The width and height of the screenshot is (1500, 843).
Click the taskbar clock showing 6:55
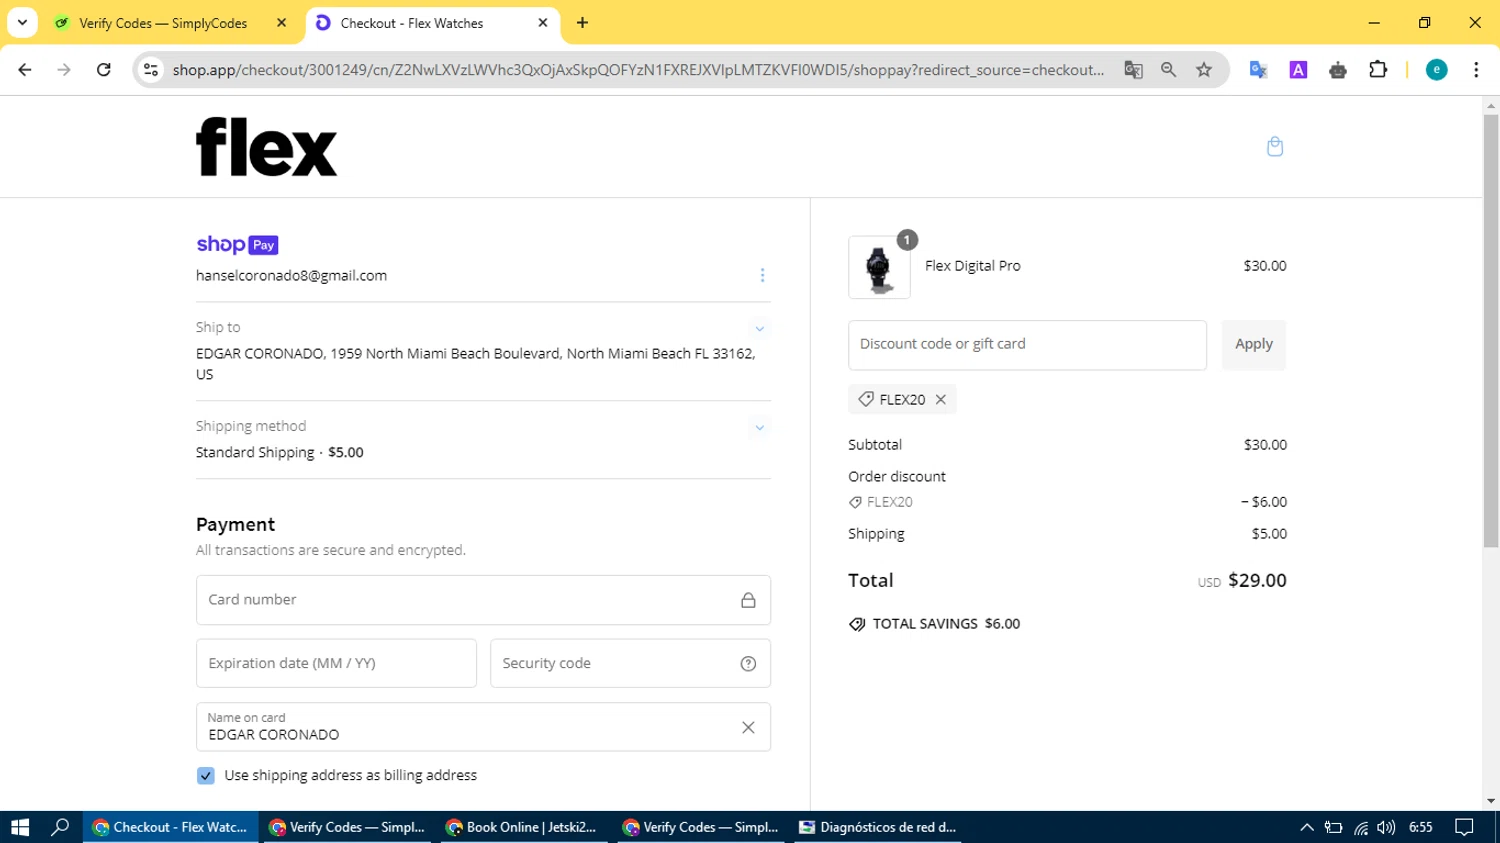[x=1421, y=827]
